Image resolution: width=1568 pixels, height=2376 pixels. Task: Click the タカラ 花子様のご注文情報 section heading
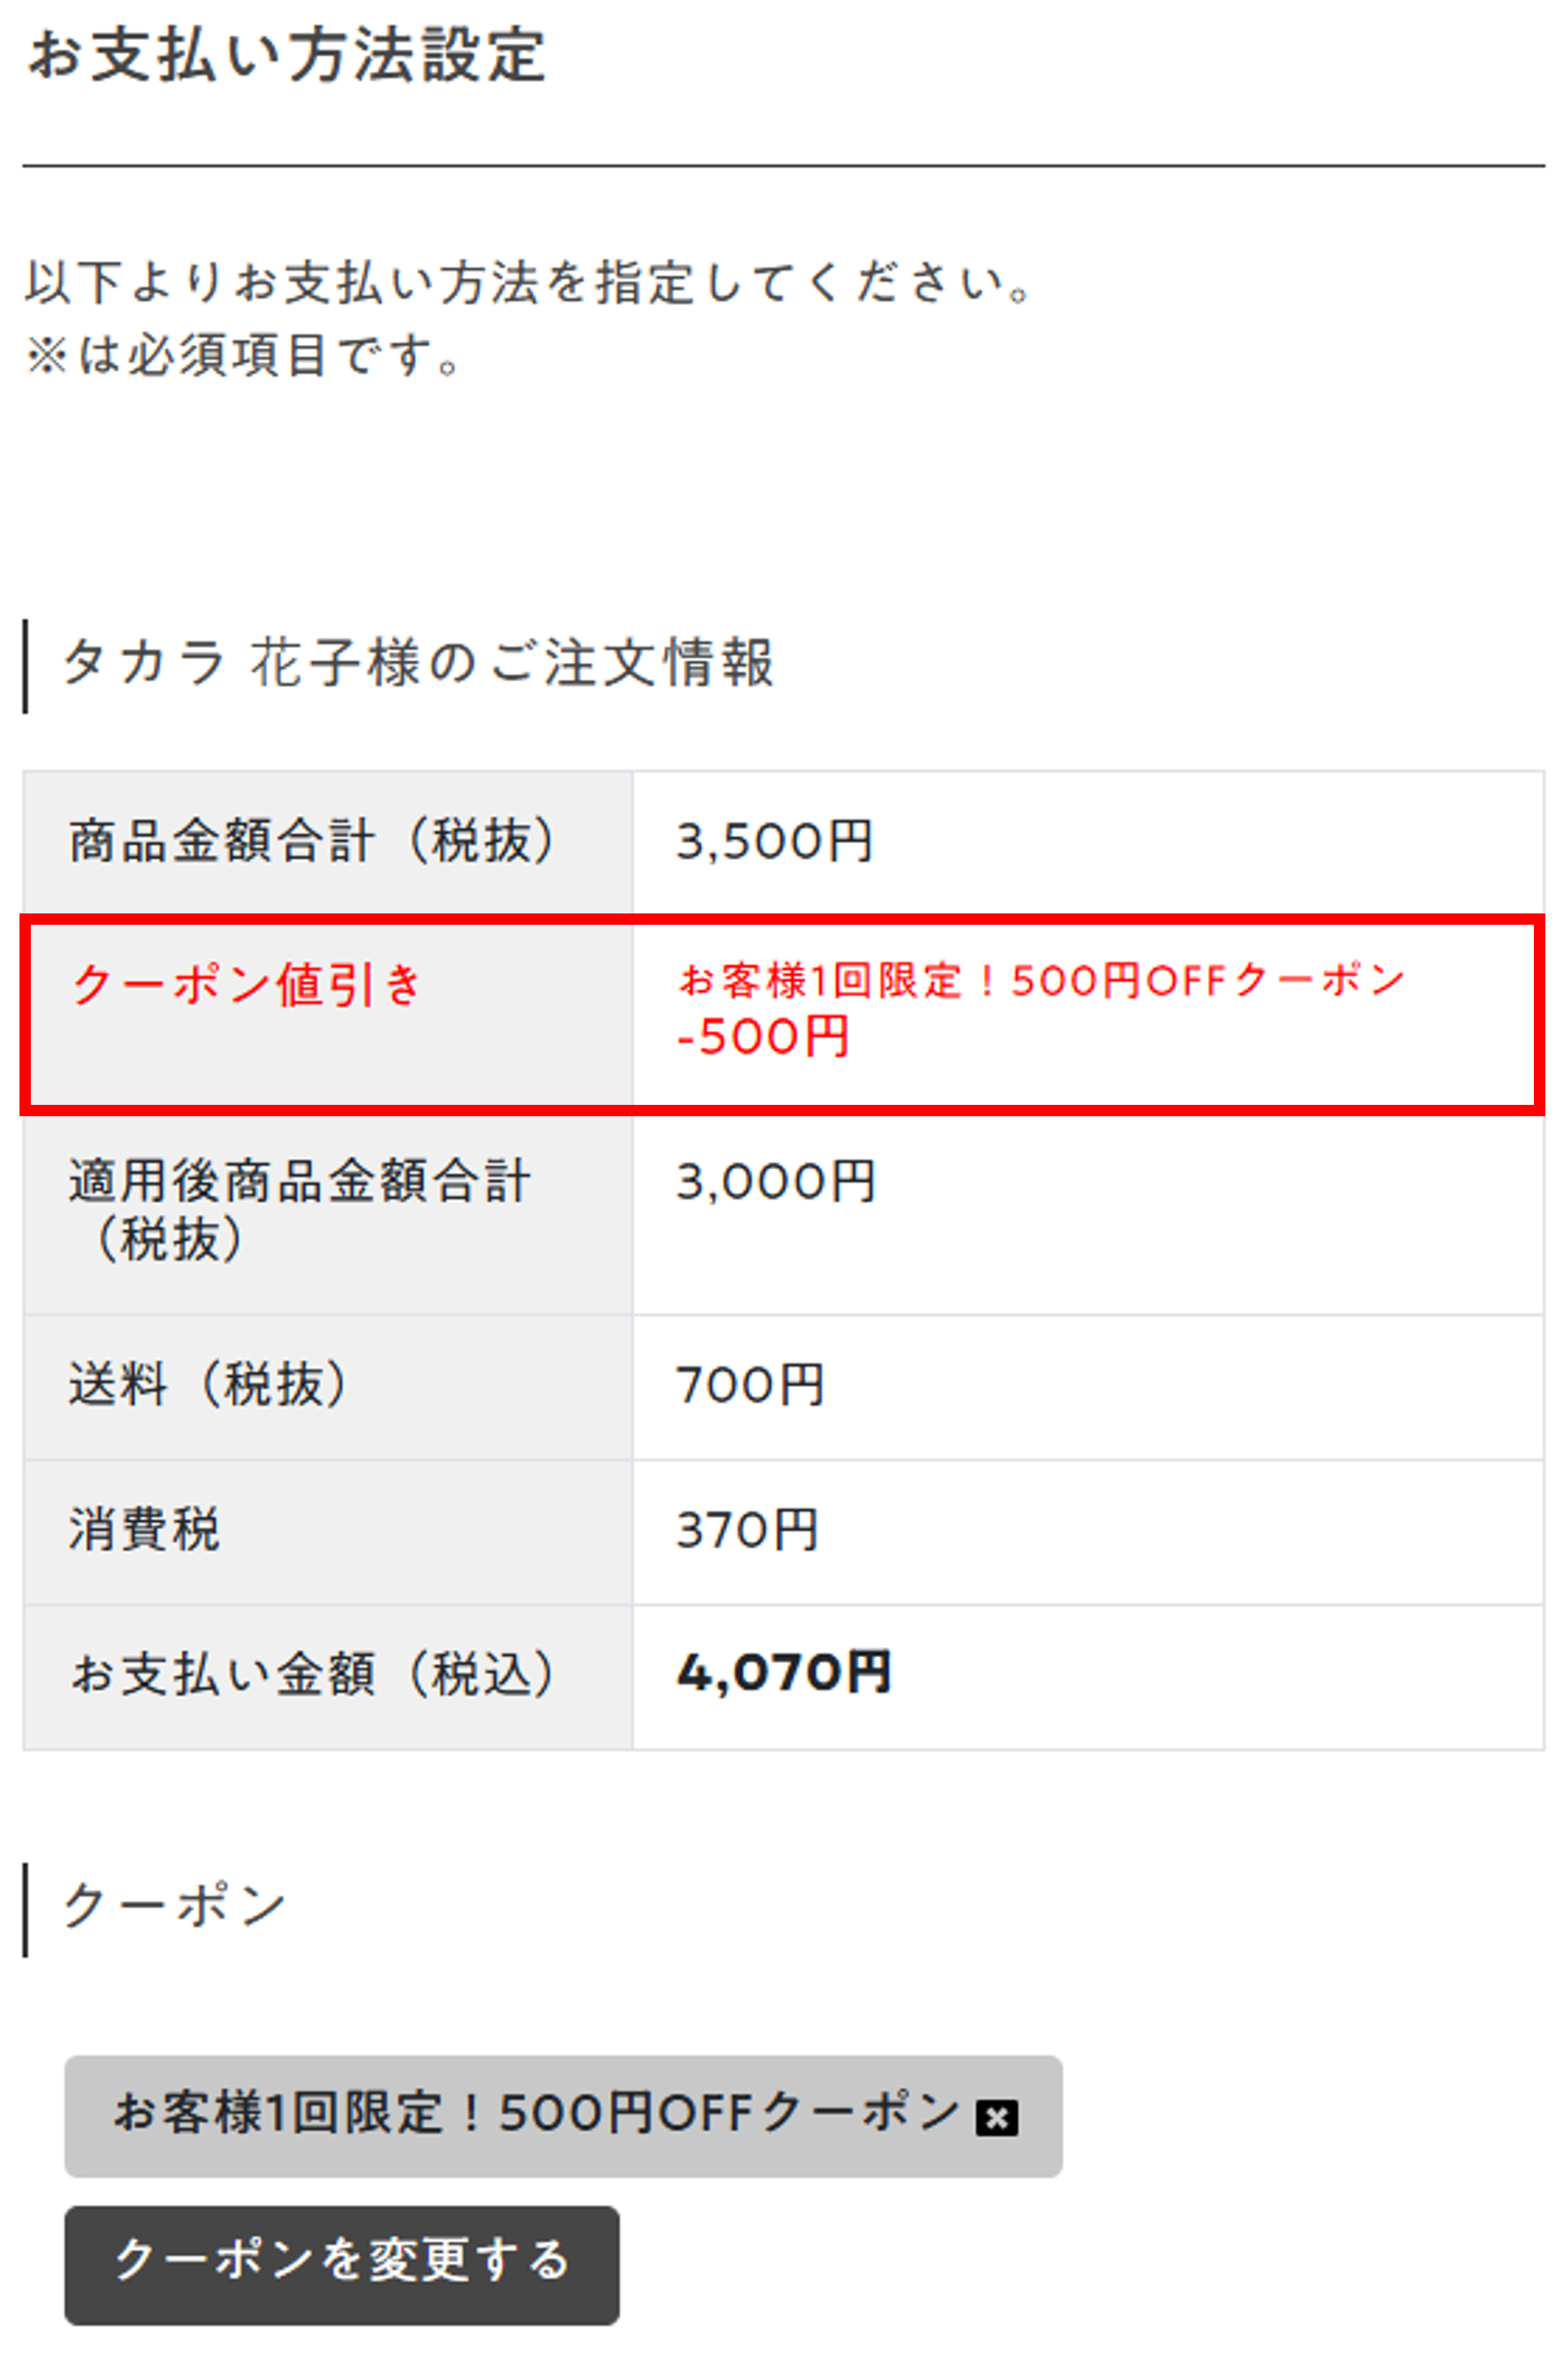click(x=418, y=663)
